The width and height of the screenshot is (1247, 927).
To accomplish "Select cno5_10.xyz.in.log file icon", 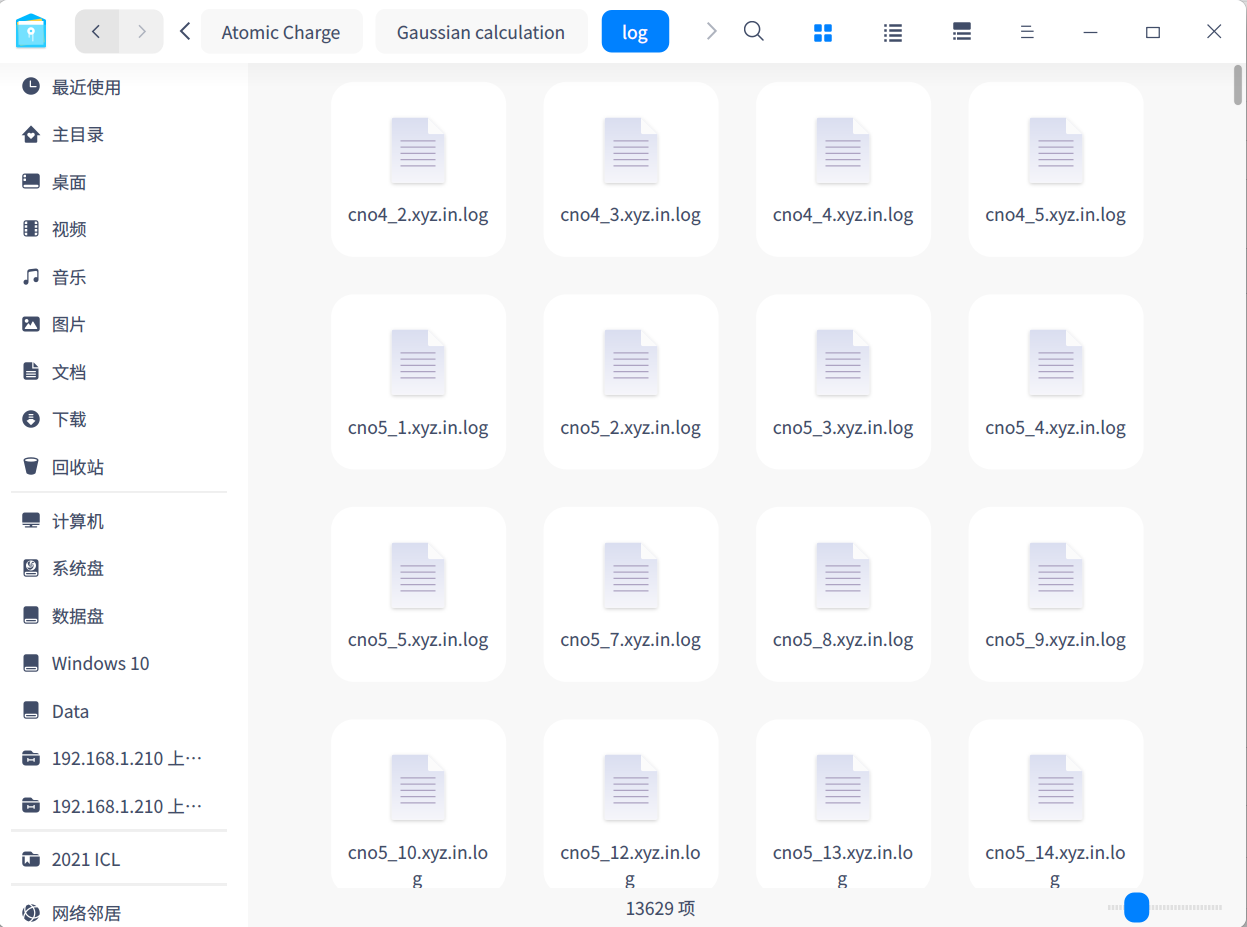I will (x=418, y=788).
